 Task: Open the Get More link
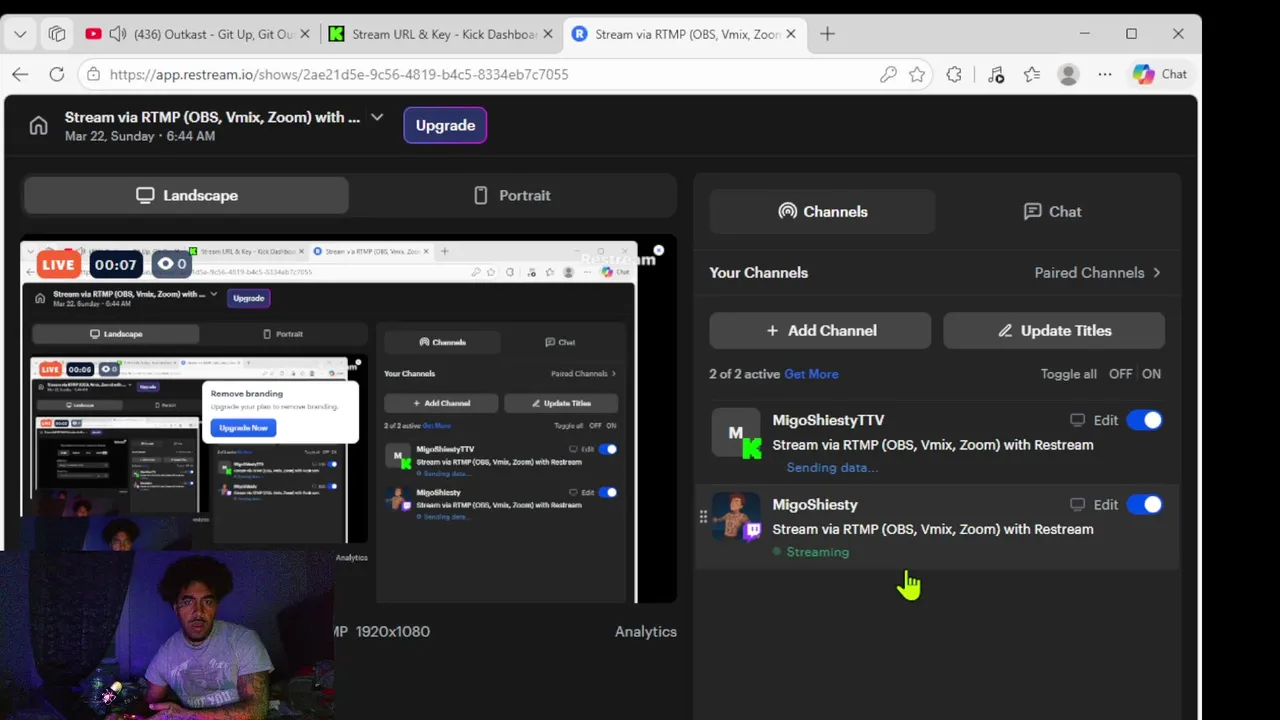click(x=811, y=374)
